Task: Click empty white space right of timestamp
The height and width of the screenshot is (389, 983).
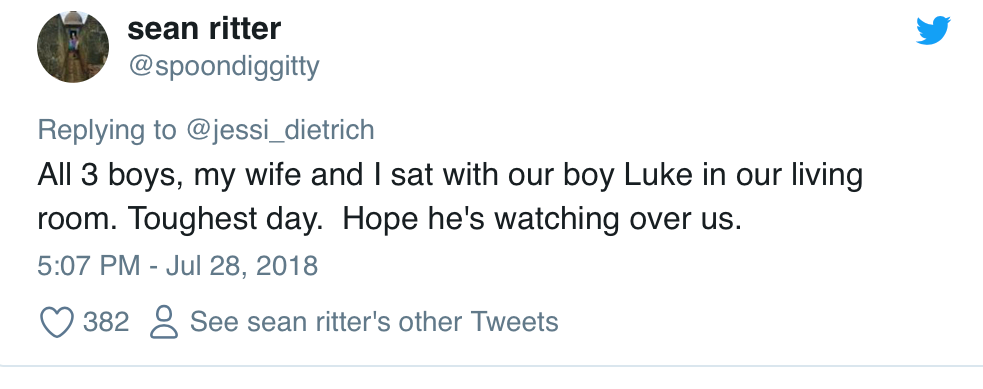Action: (x=627, y=266)
